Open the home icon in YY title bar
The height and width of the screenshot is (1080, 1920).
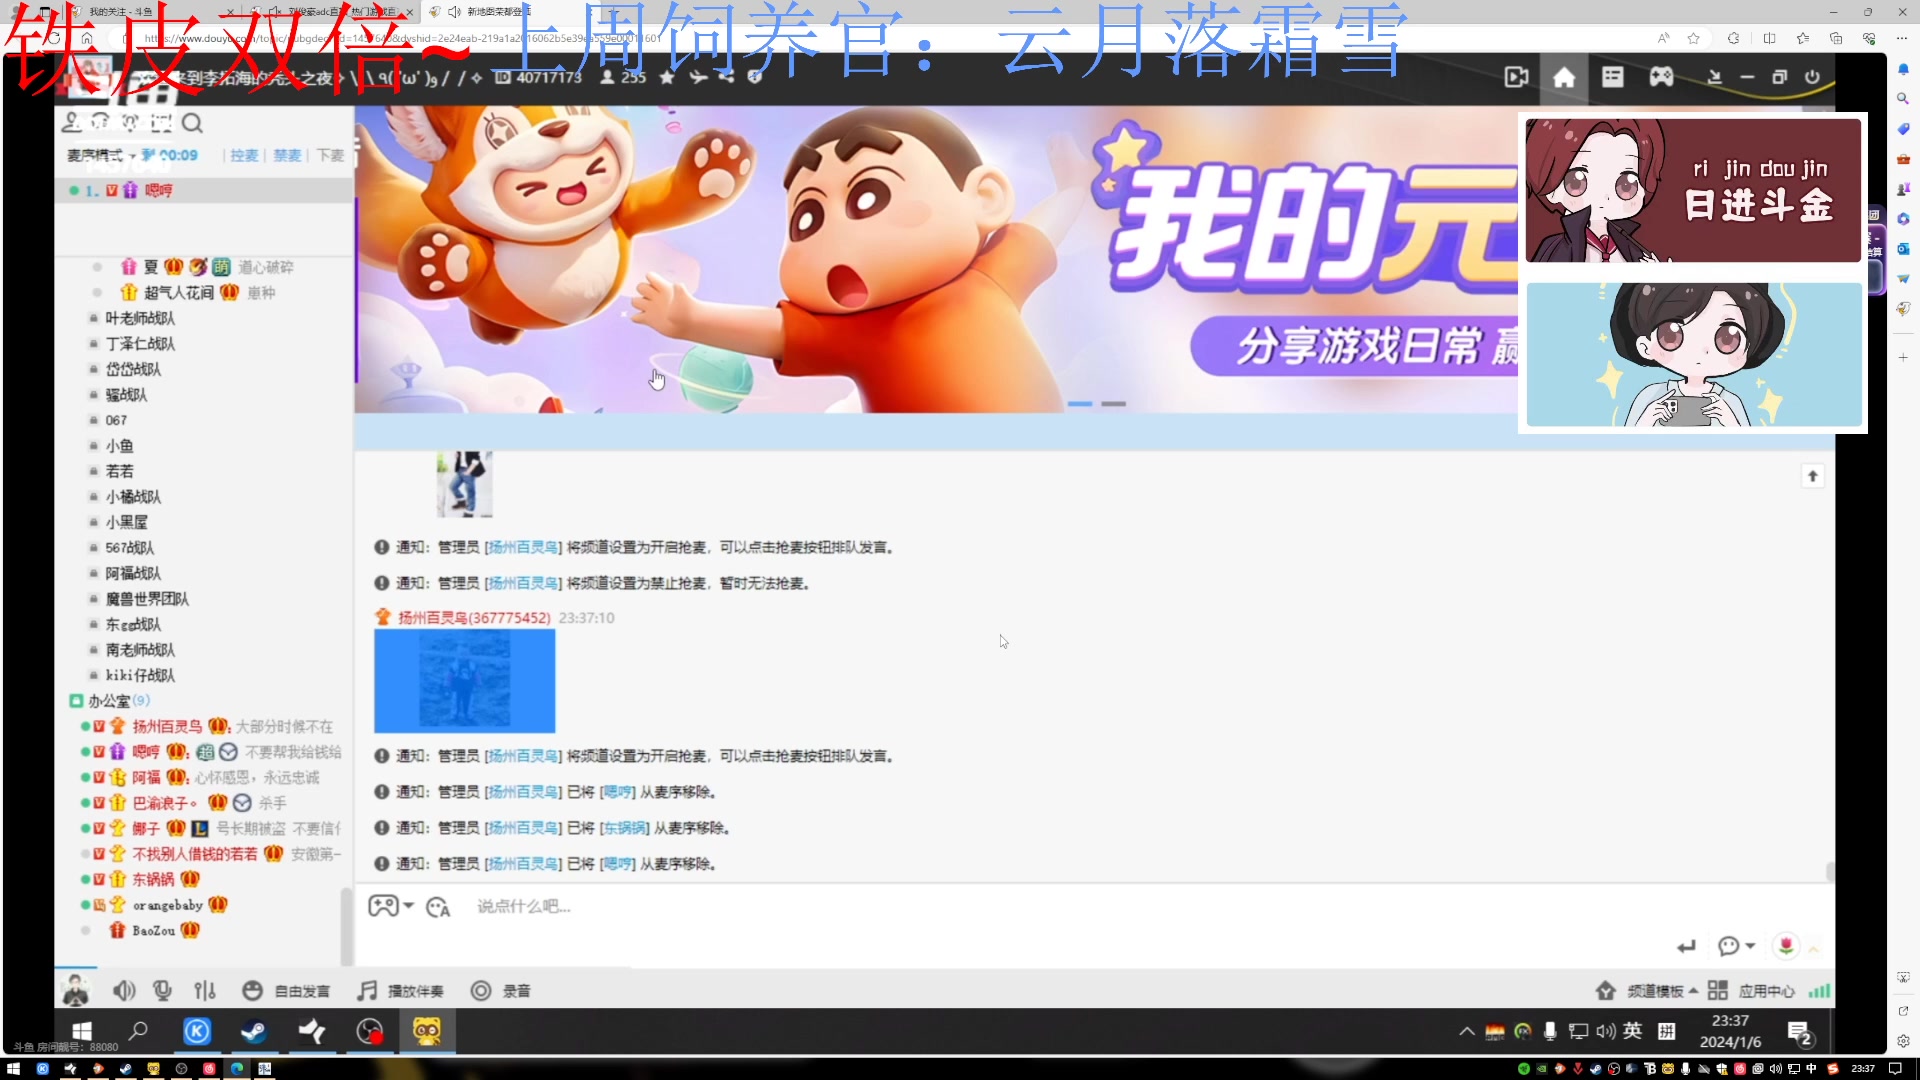pos(1564,77)
